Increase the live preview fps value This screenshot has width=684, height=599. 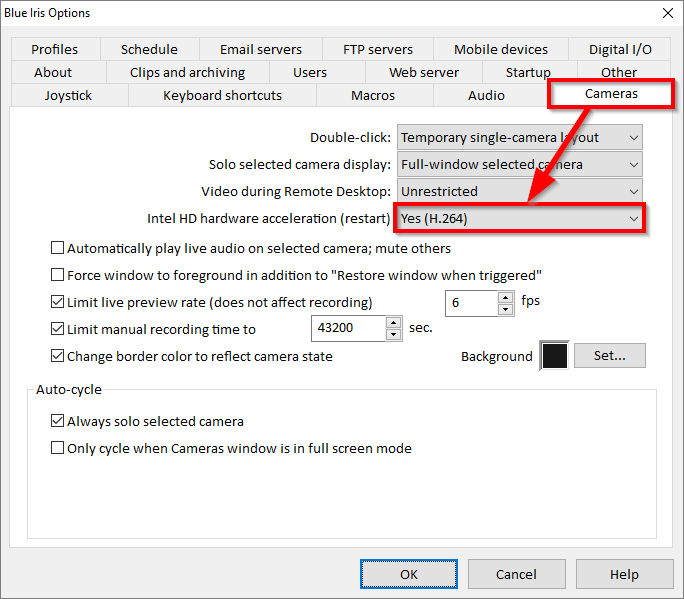click(x=505, y=298)
